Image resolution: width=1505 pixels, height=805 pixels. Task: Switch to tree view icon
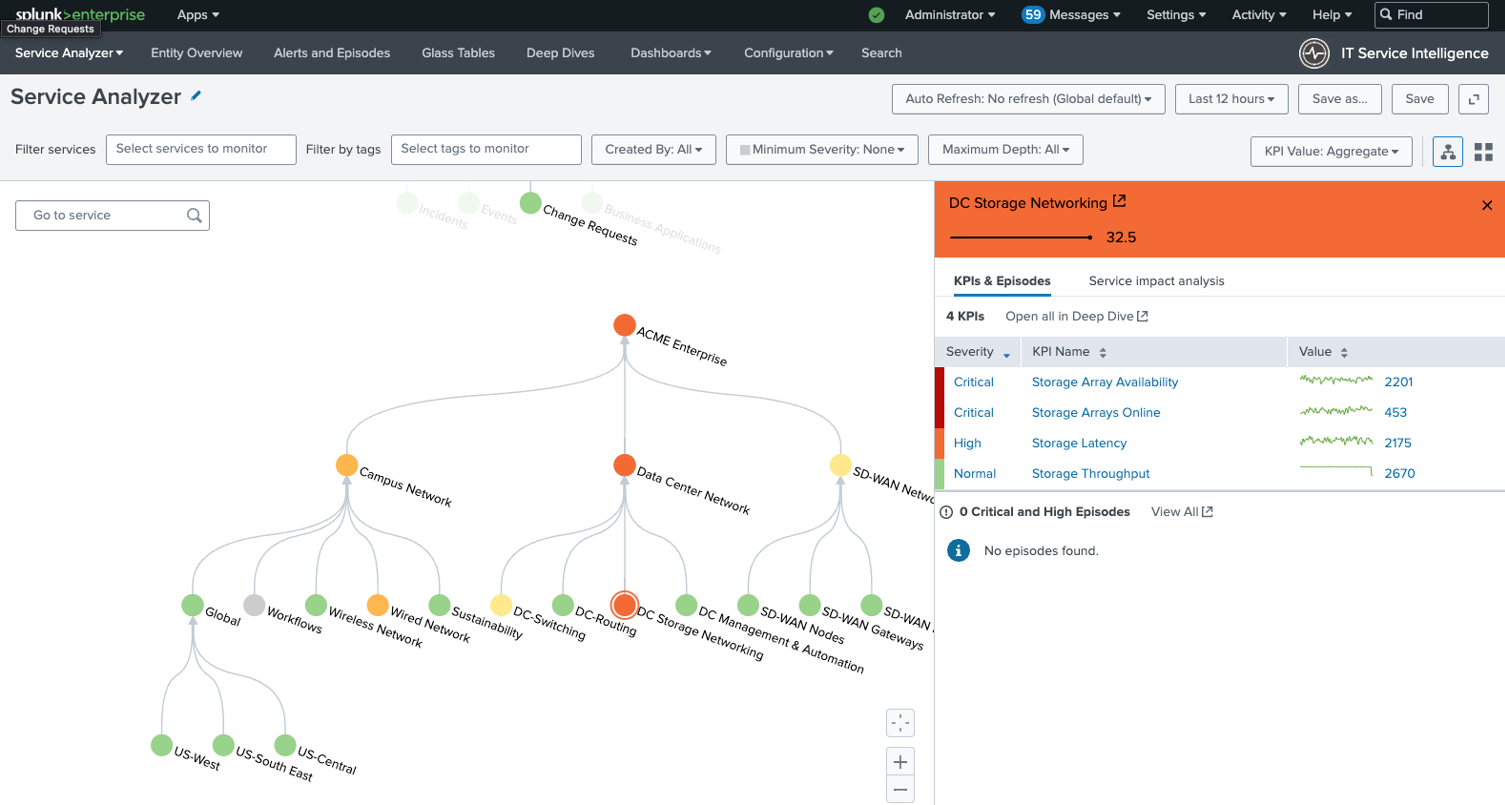click(x=1447, y=151)
